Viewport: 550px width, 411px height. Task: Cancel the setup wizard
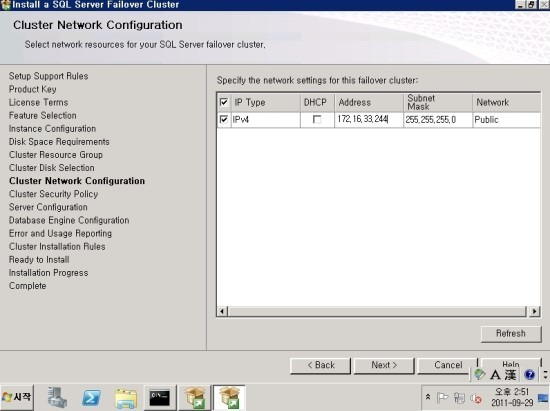(x=448, y=365)
